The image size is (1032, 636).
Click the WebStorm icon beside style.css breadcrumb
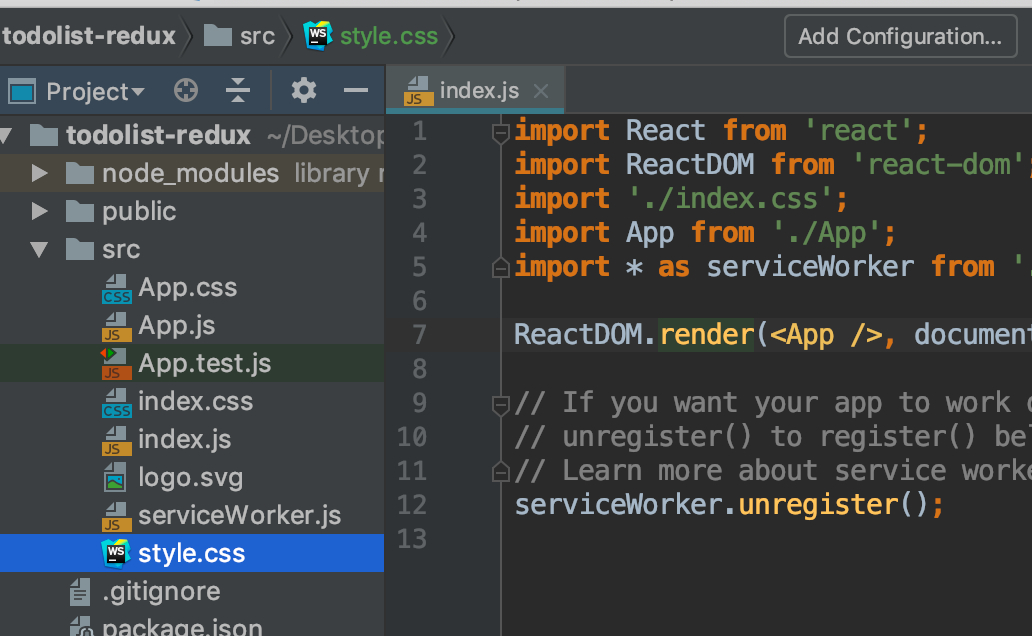coord(317,36)
